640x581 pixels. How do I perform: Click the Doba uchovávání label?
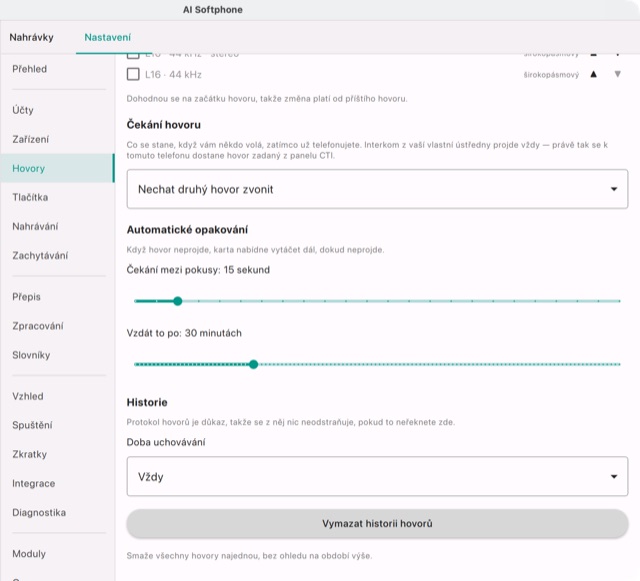click(166, 442)
